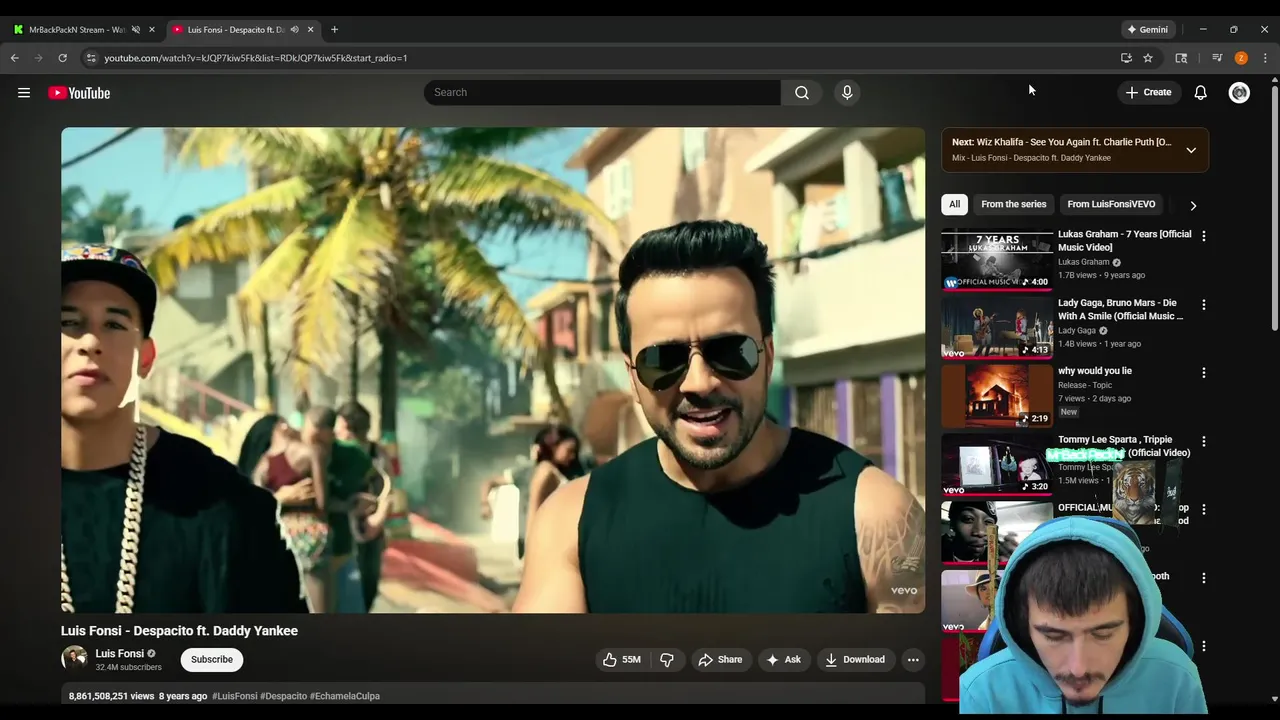Open options for why would you lie
The image size is (1280, 720).
click(1203, 373)
